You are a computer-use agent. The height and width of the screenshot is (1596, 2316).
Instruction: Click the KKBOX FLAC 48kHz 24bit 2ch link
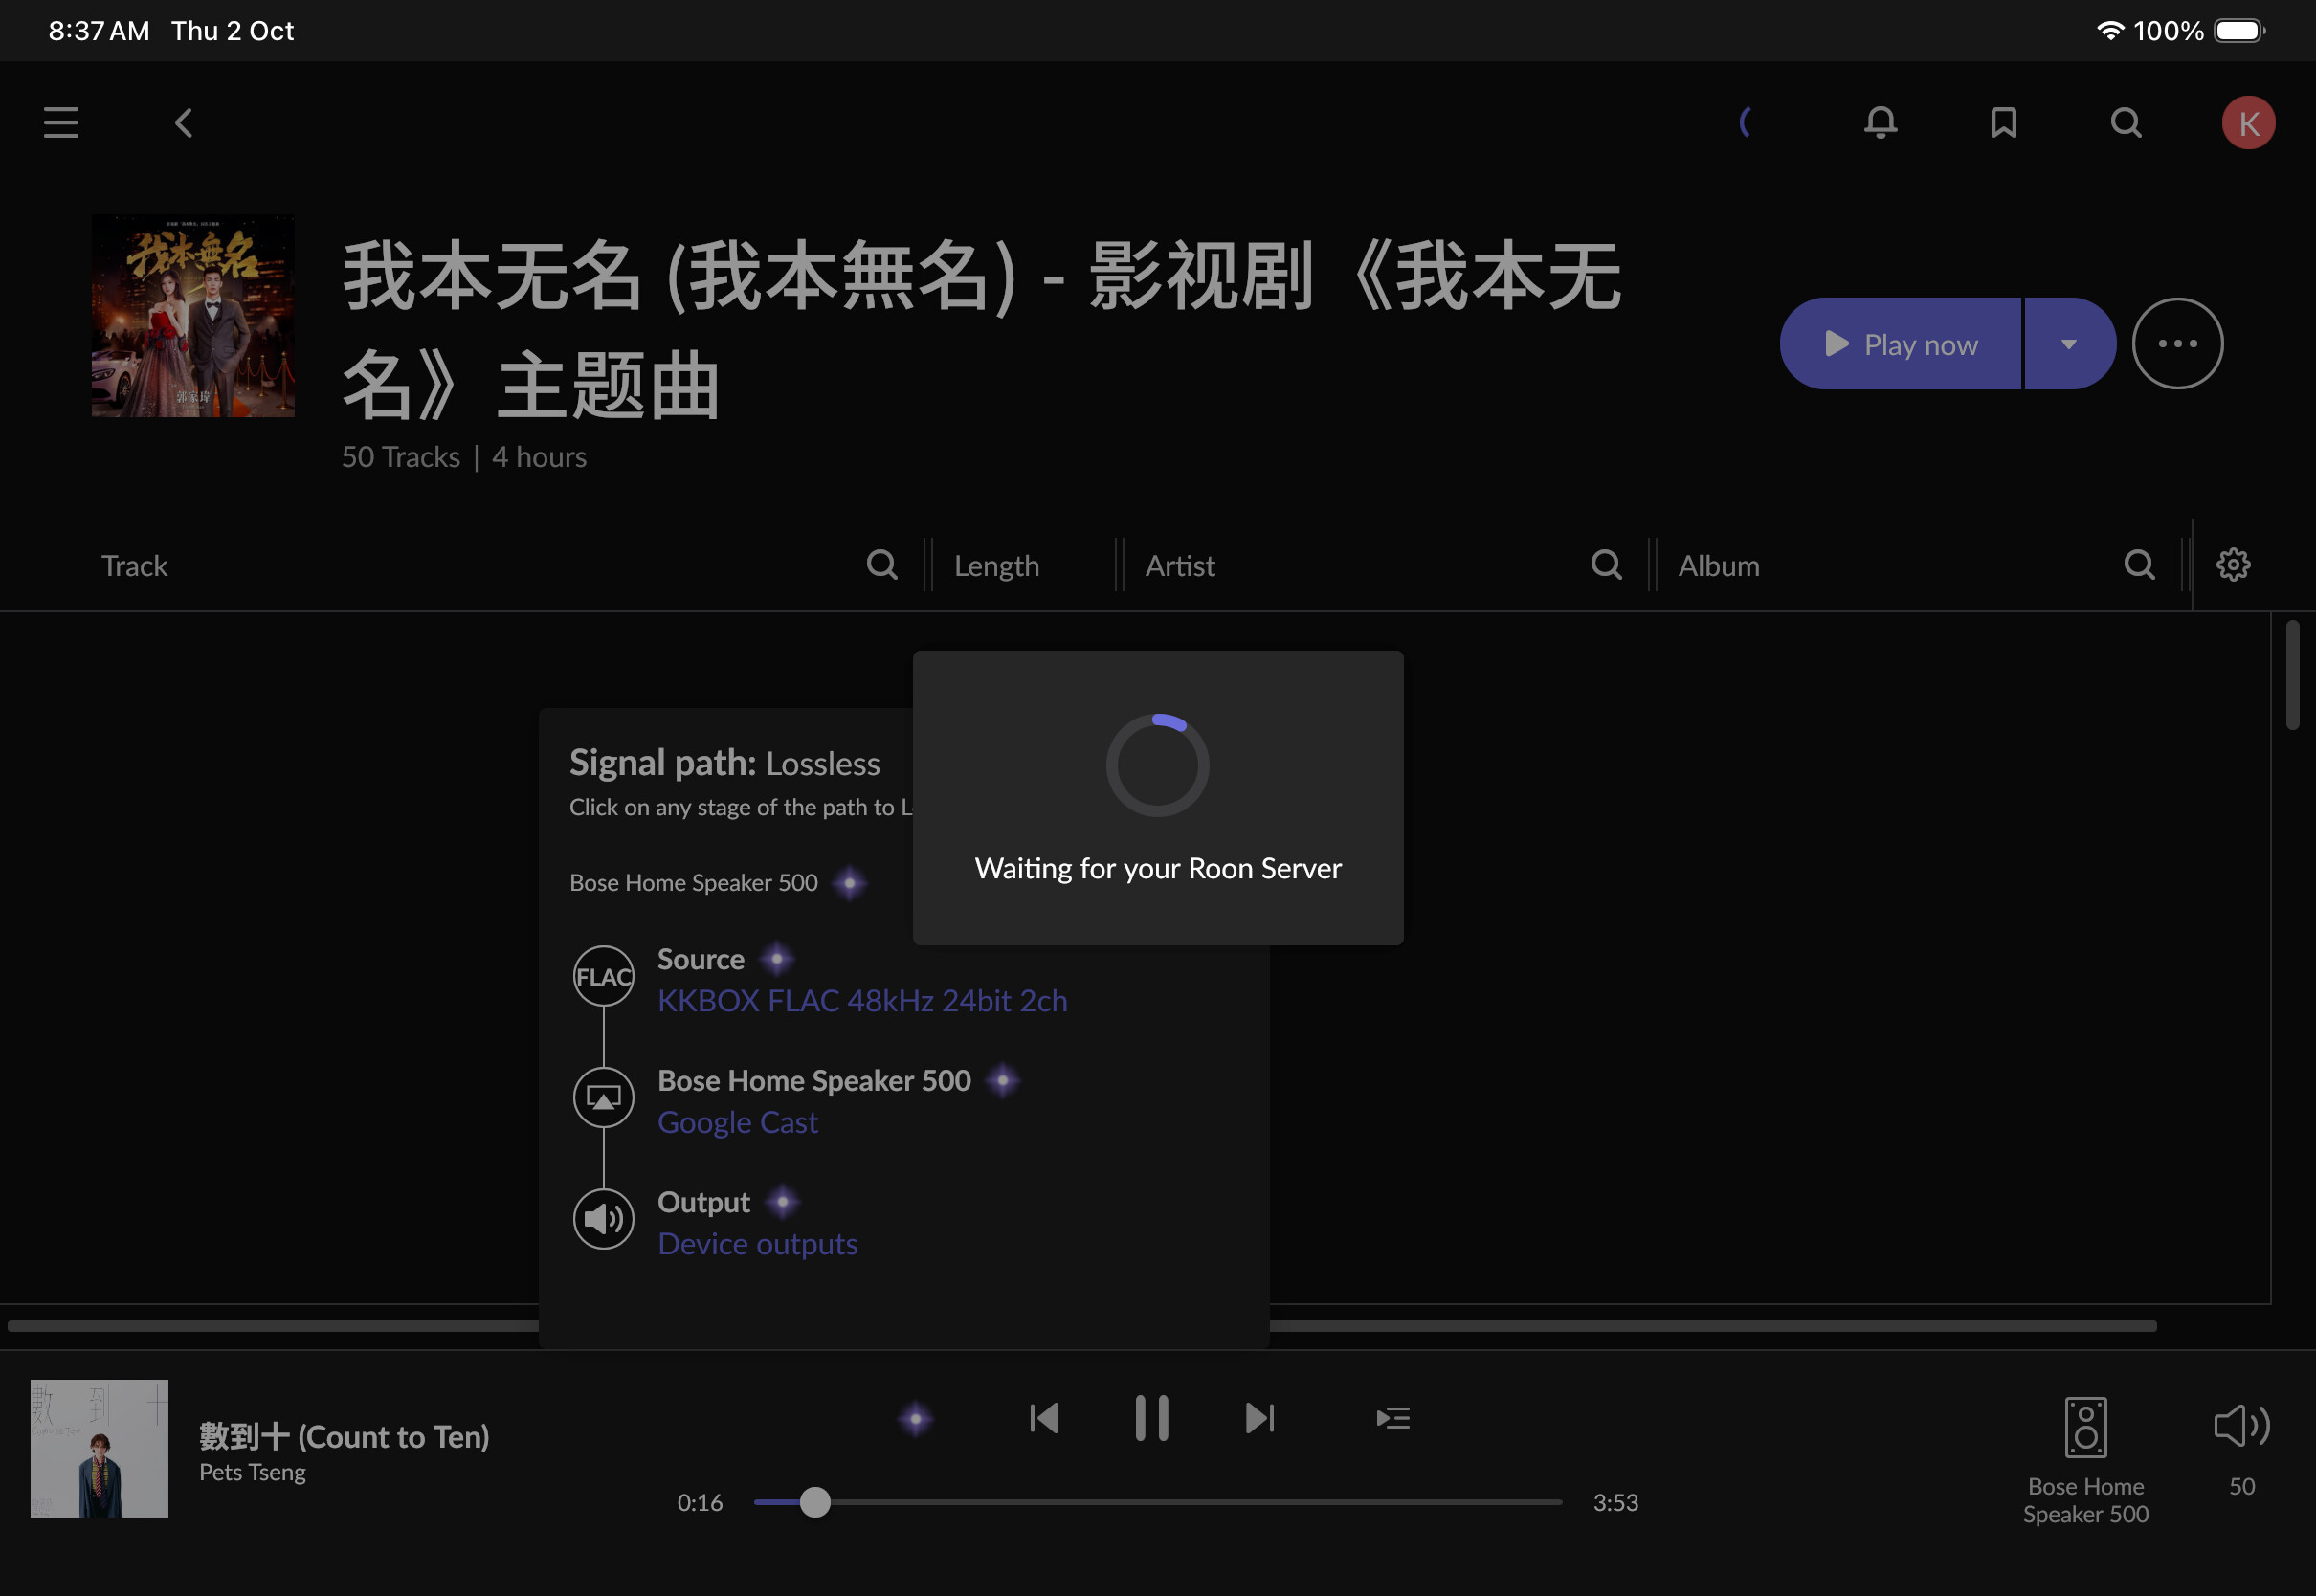862,1001
